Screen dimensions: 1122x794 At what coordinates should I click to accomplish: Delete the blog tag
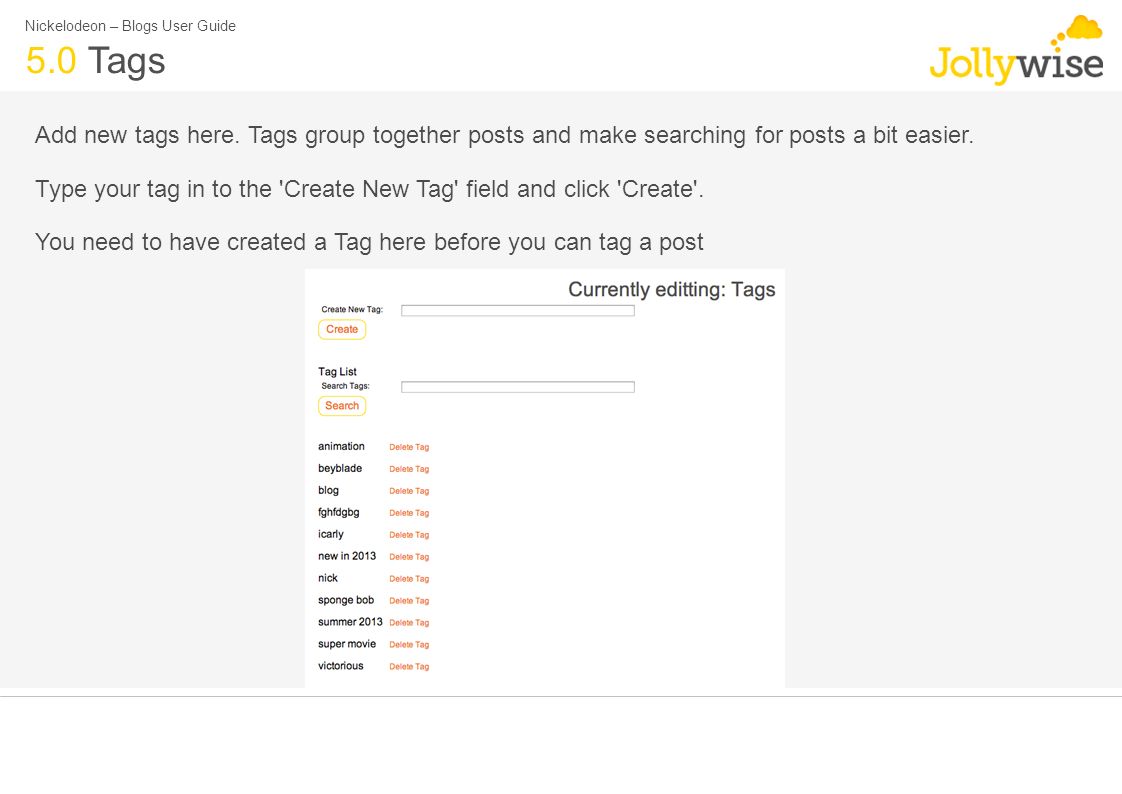click(409, 491)
